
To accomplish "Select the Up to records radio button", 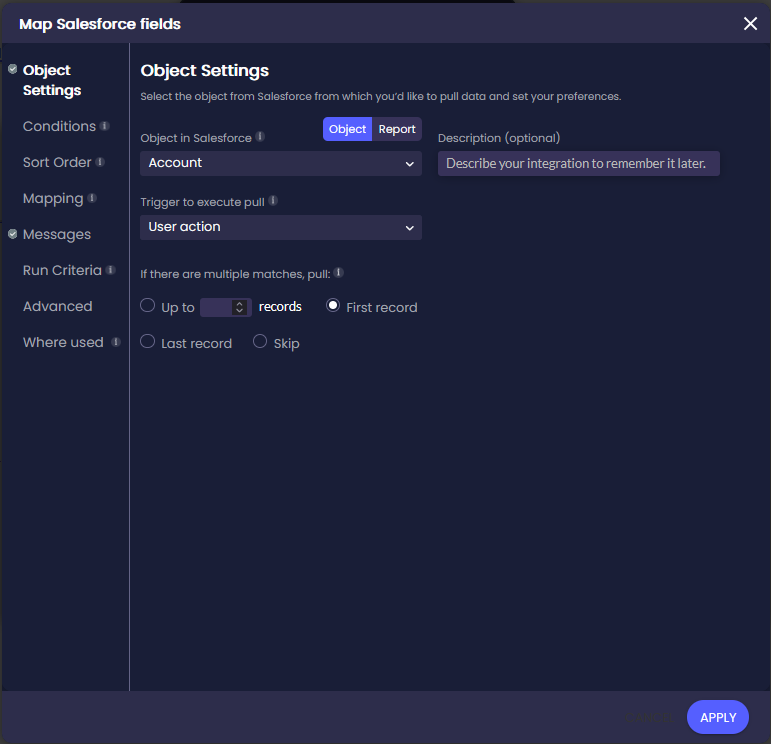I will [x=148, y=305].
